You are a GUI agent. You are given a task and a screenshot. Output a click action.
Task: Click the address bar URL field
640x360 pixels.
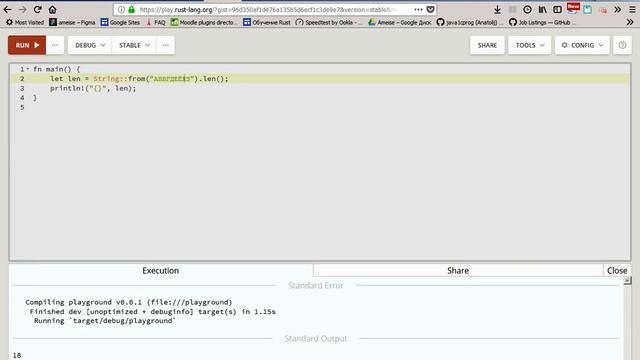(274, 9)
